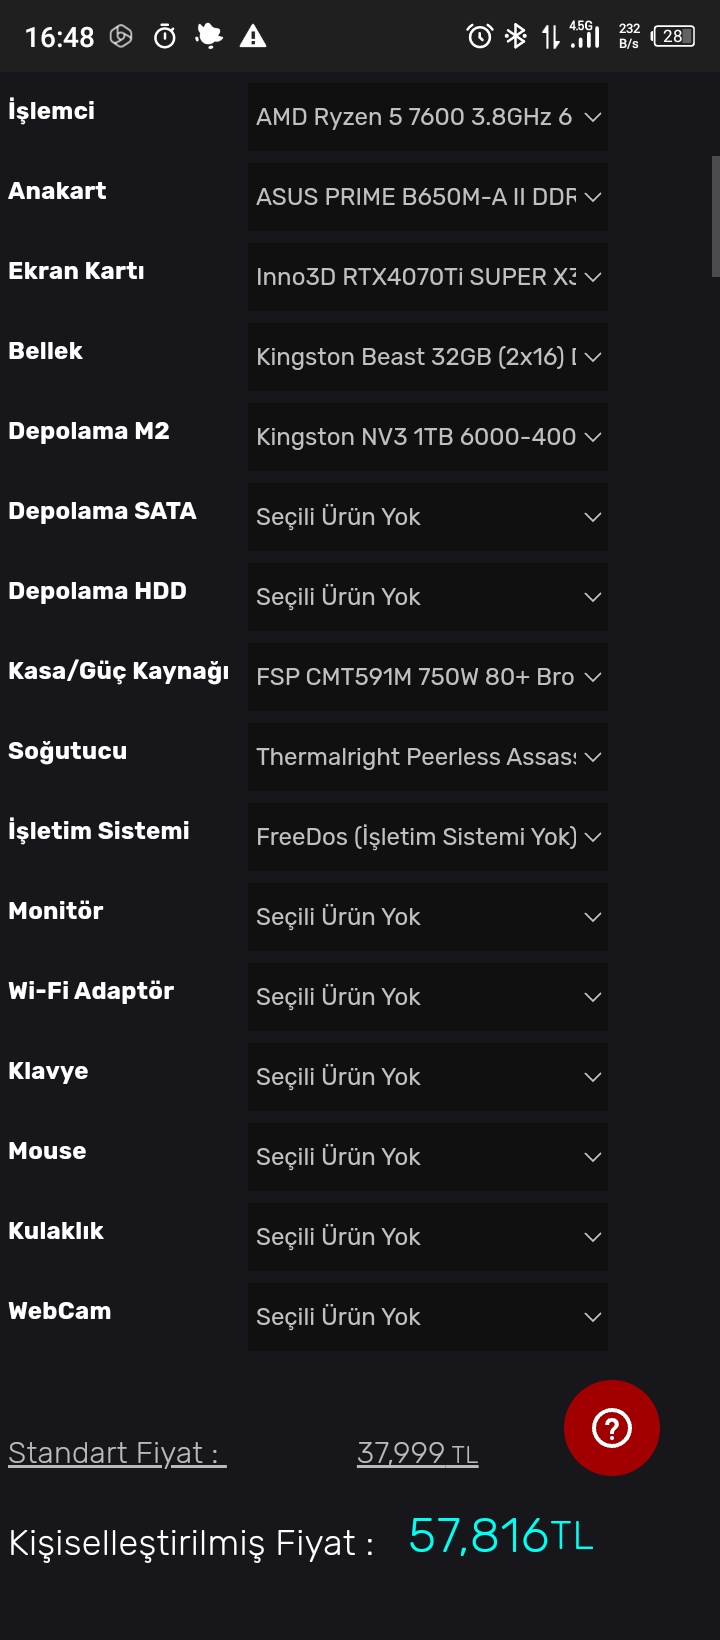
Task: Tap the alarm clock status icon
Action: click(x=480, y=37)
